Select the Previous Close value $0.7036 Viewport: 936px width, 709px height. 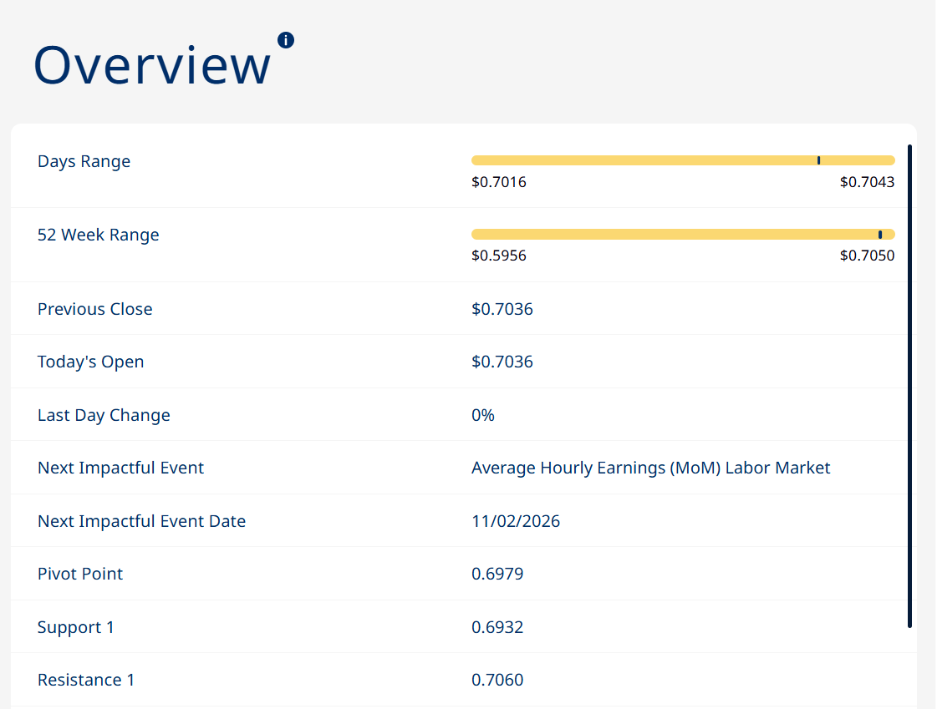pos(502,309)
